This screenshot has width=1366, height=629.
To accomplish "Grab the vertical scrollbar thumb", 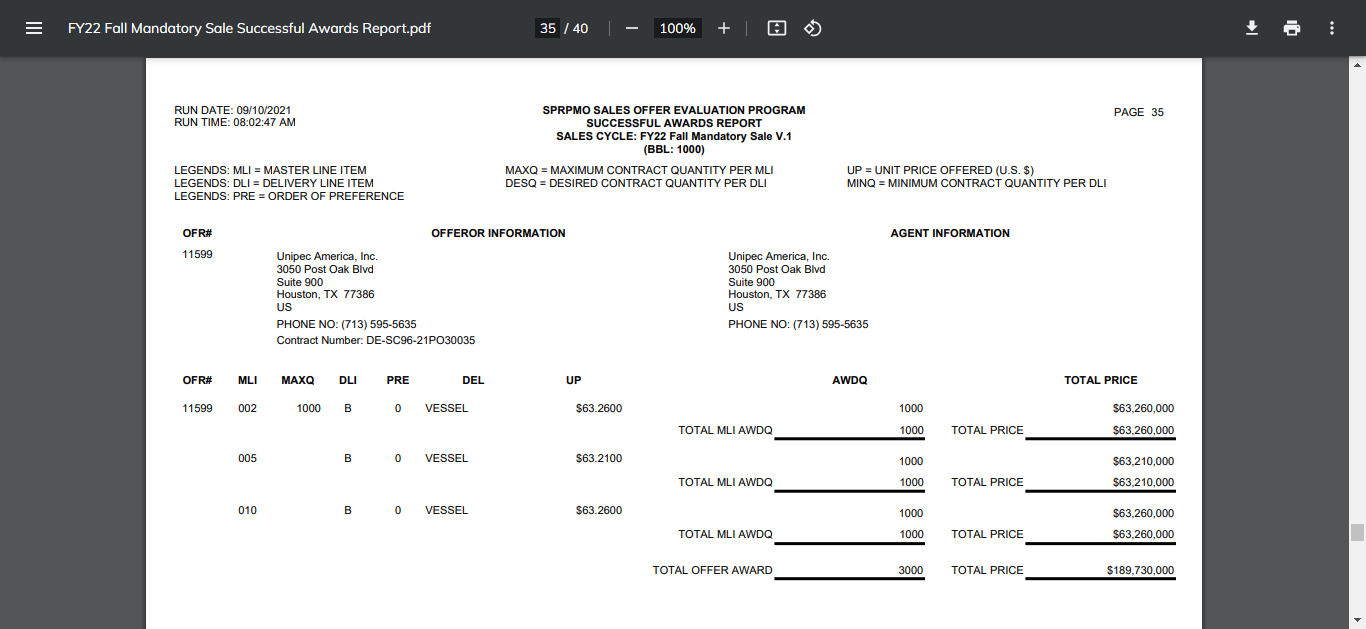I will (x=1357, y=532).
